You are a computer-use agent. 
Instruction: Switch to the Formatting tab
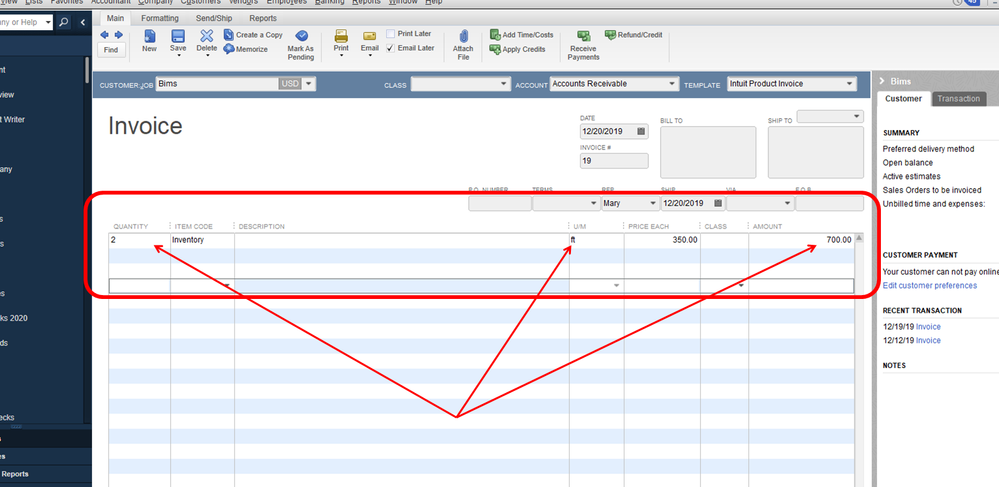point(160,18)
